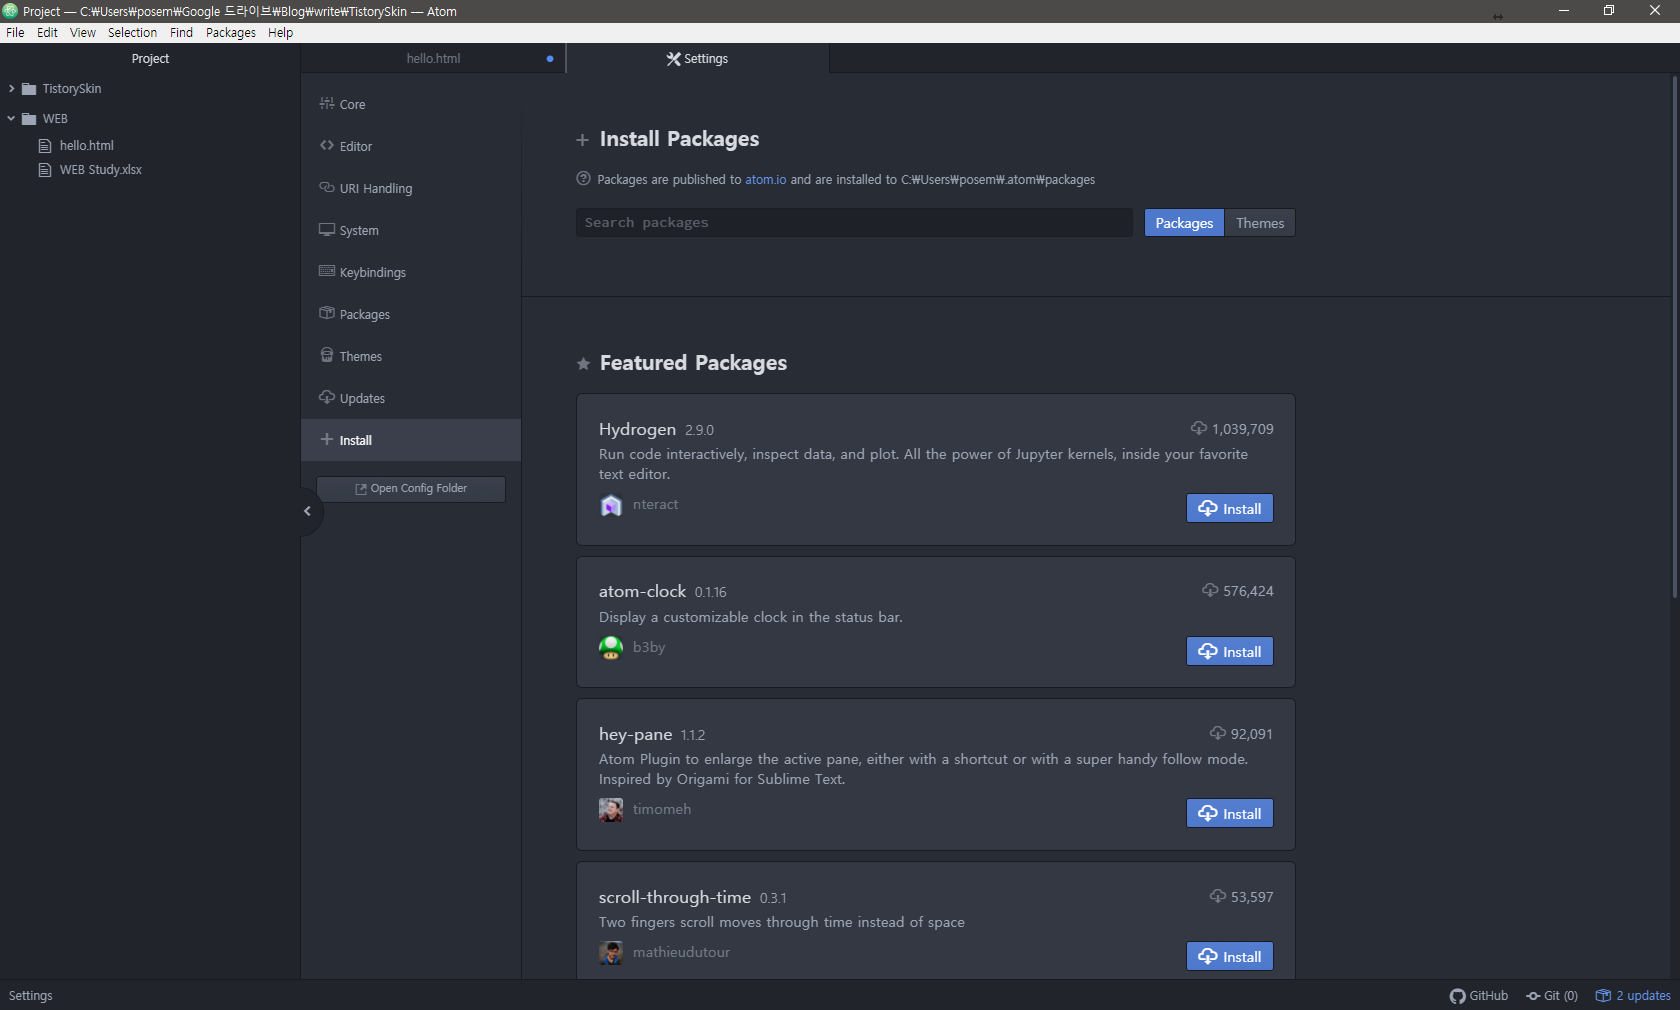1680x1010 pixels.
Task: Click the TistorySkin folder icon
Action: [29, 89]
